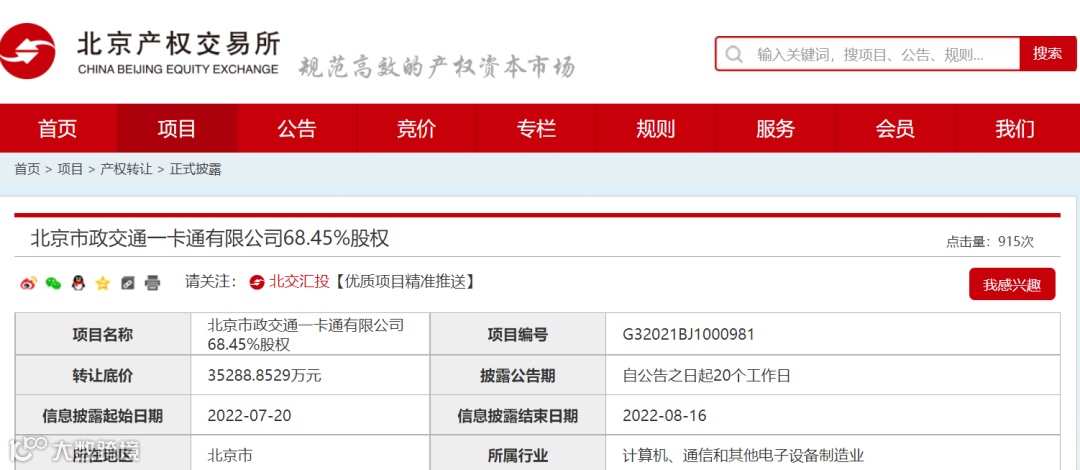Click the magnifier icon in search box
1080x470 pixels.
click(734, 54)
